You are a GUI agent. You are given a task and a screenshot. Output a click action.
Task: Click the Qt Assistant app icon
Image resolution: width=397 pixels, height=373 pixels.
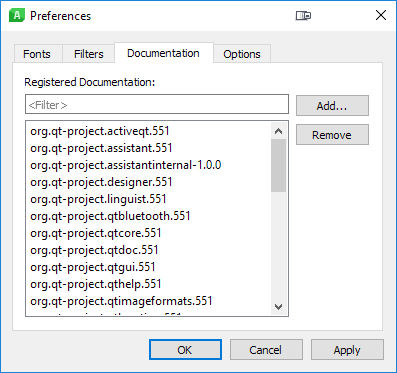point(17,16)
